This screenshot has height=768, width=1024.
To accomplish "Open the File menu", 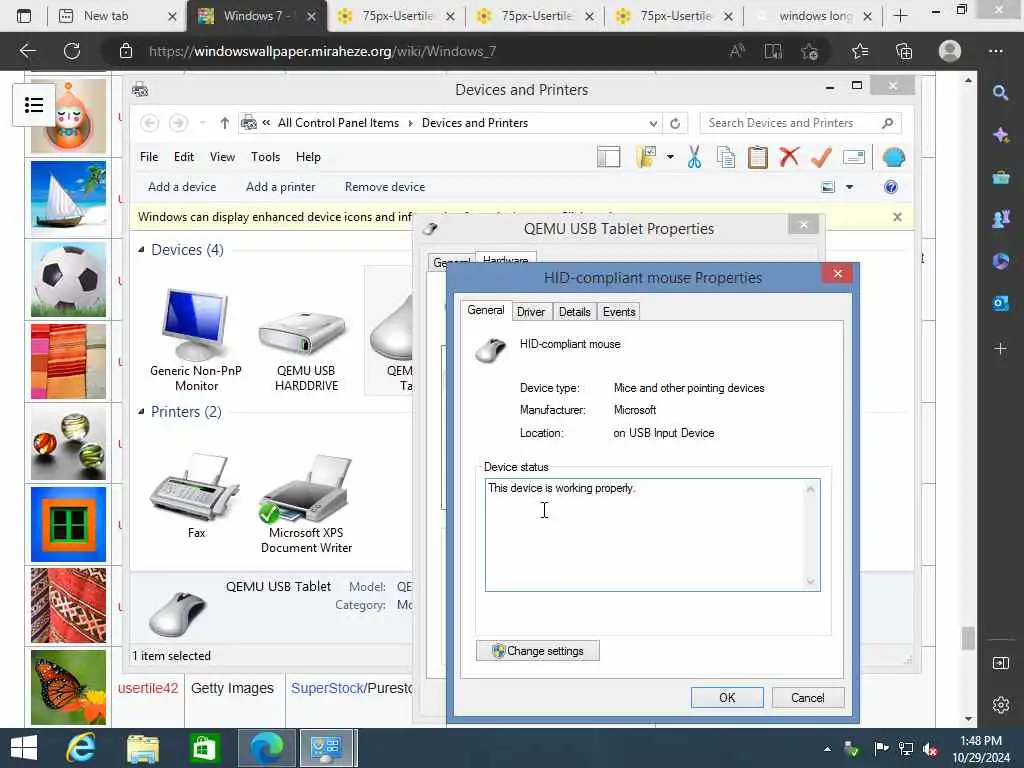I will (149, 157).
